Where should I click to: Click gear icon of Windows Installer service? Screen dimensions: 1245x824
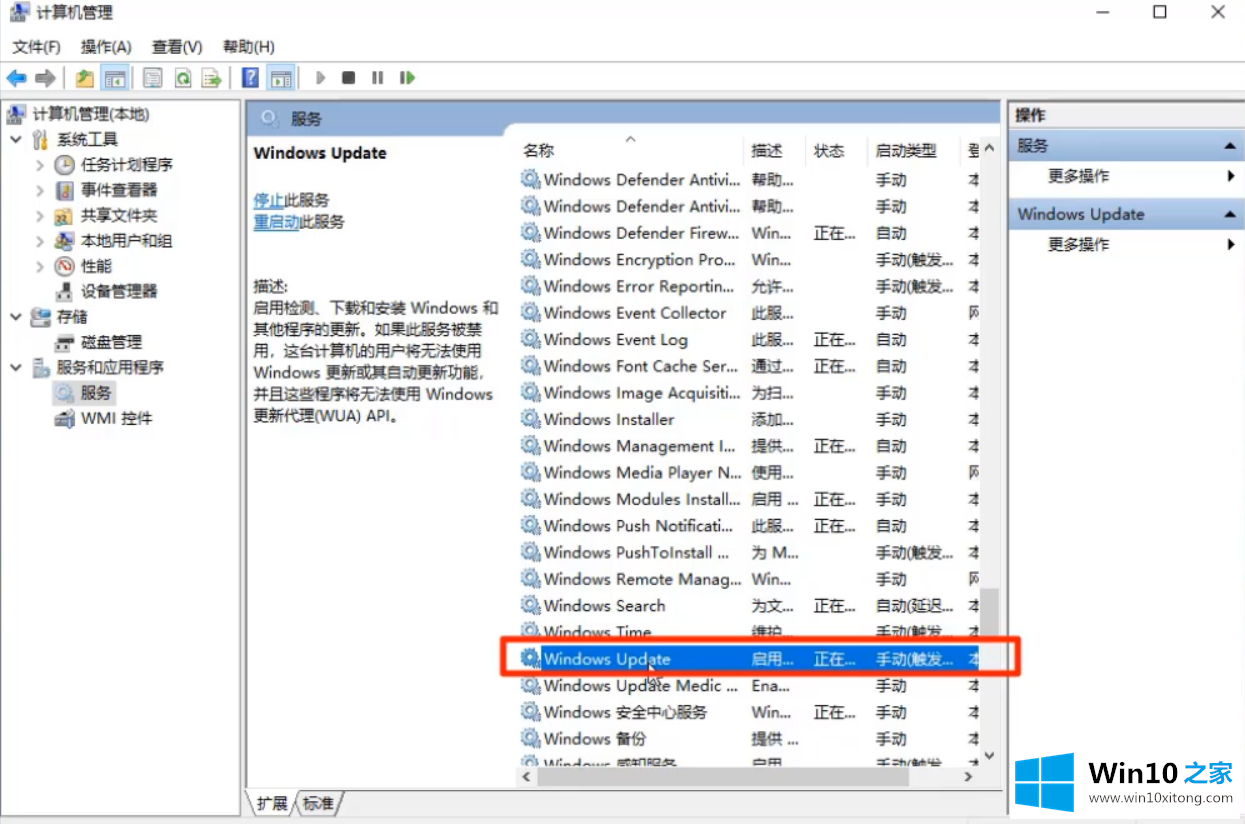click(x=530, y=419)
